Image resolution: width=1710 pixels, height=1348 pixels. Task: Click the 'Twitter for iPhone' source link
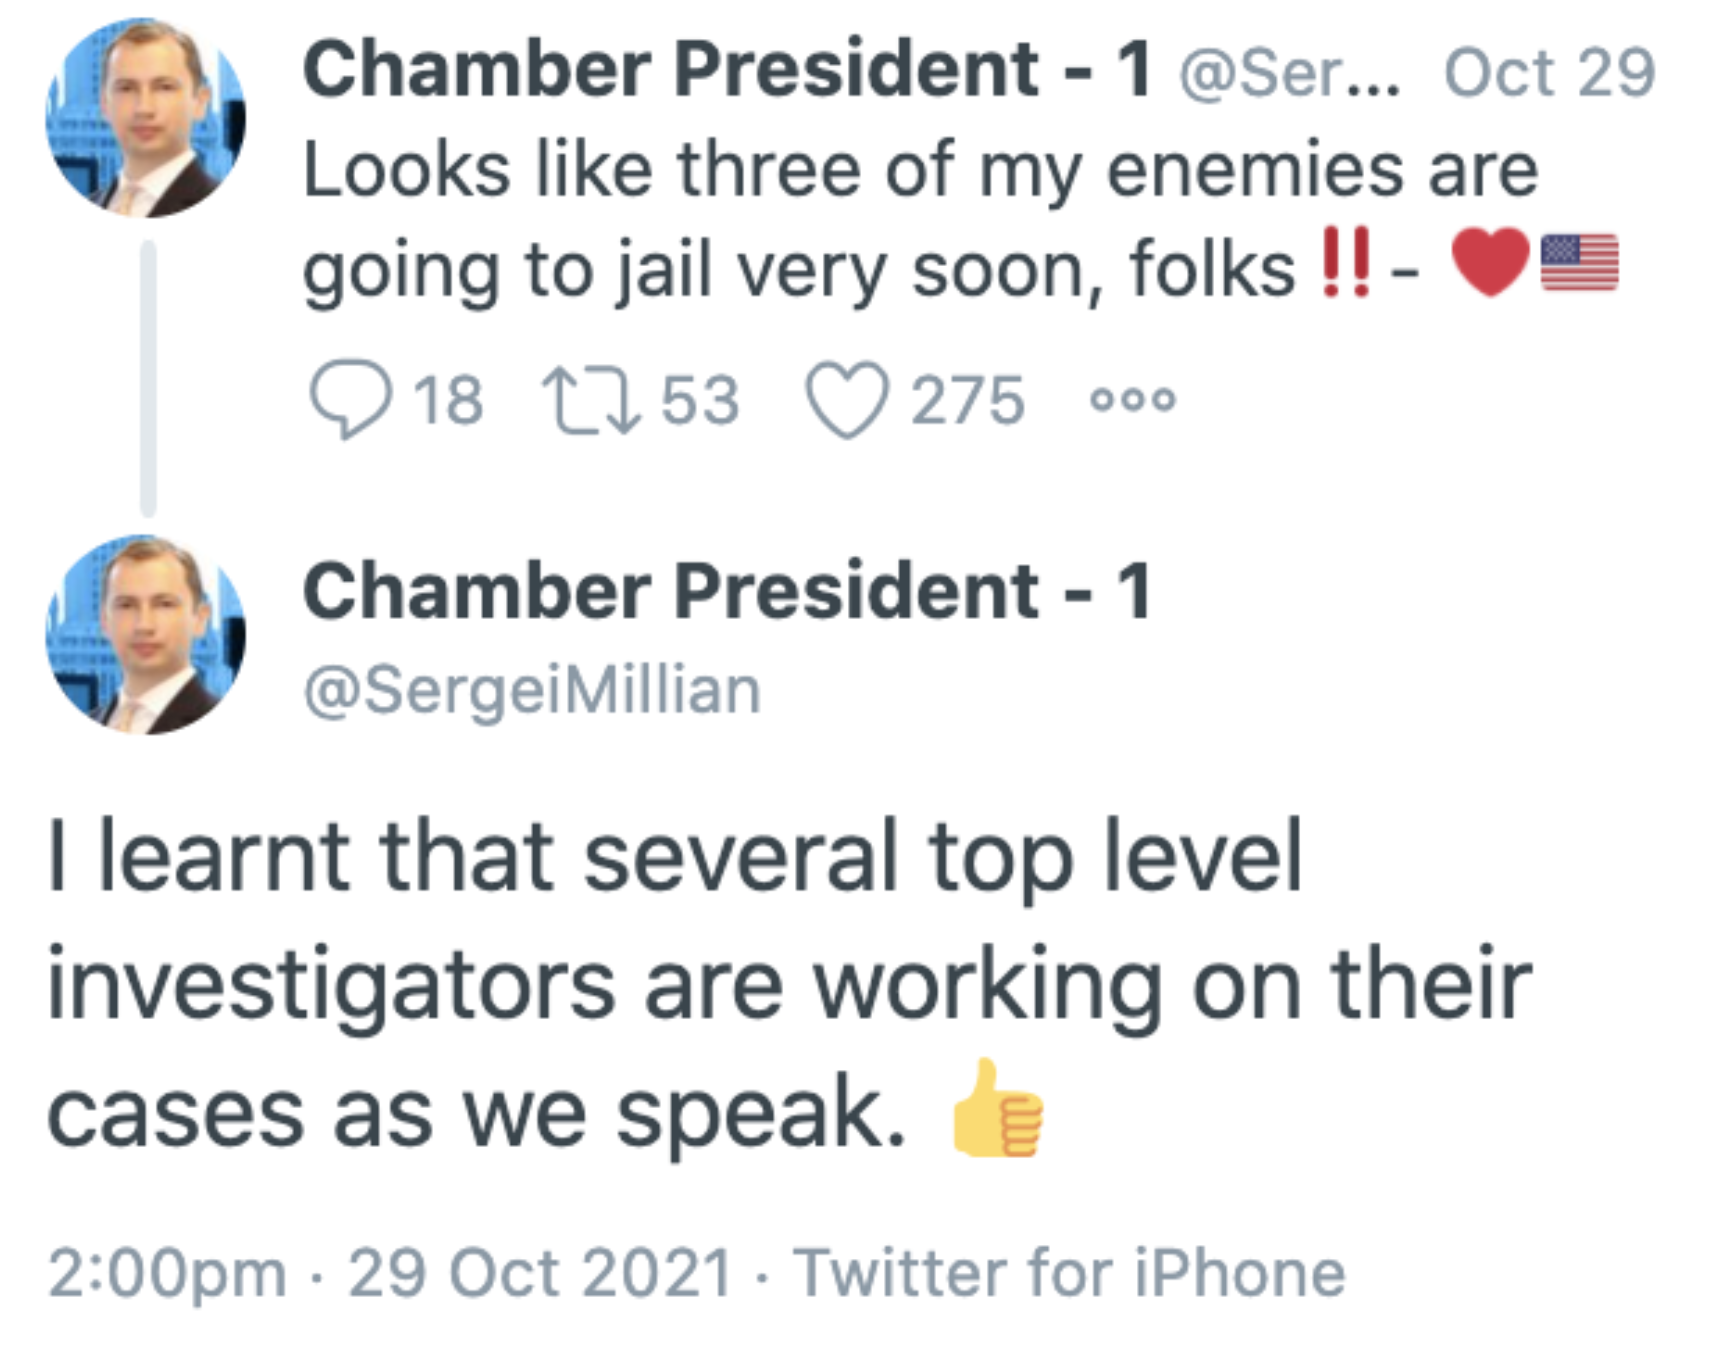tap(1069, 1273)
